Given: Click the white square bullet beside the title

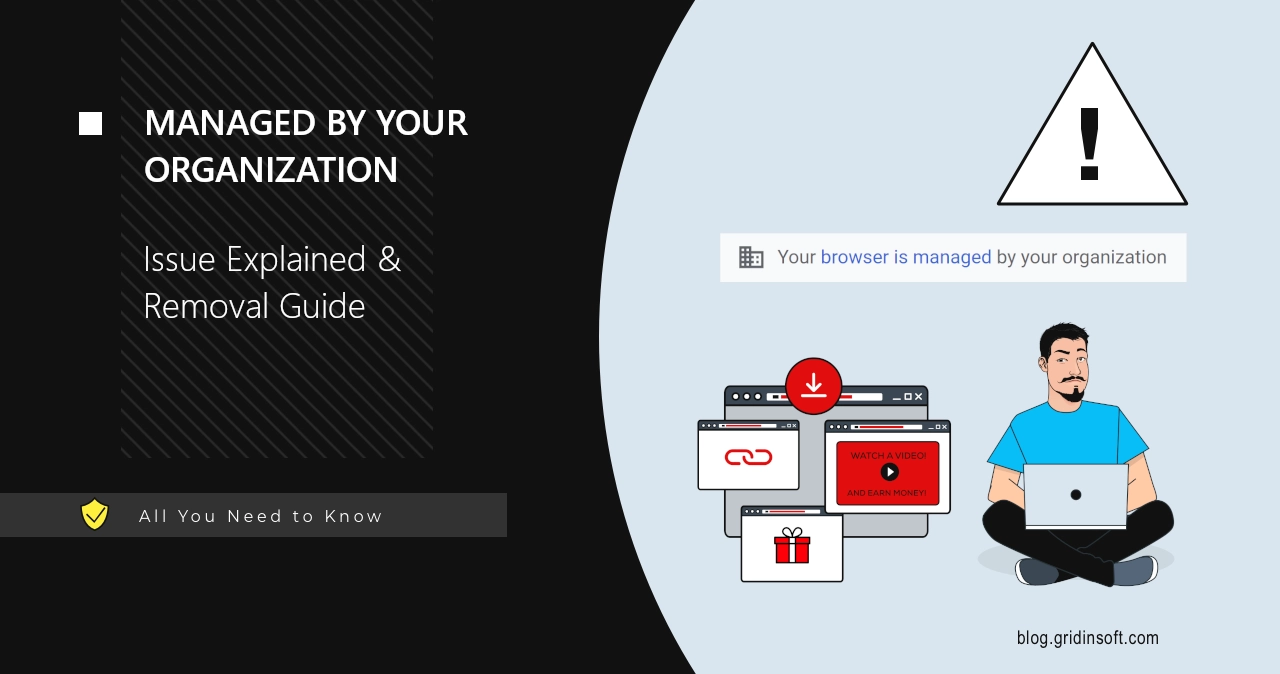Looking at the screenshot, I should 90,122.
